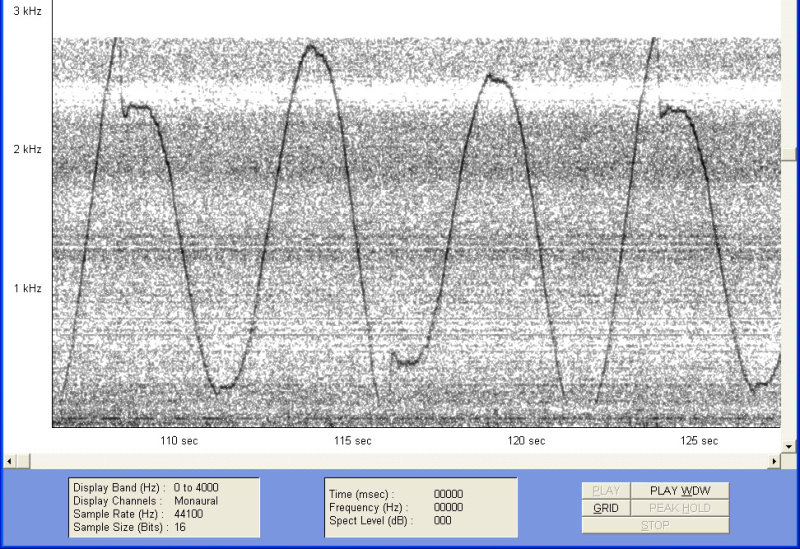Click the horizontal scrollbar right arrow
The image size is (800, 549).
tap(774, 461)
